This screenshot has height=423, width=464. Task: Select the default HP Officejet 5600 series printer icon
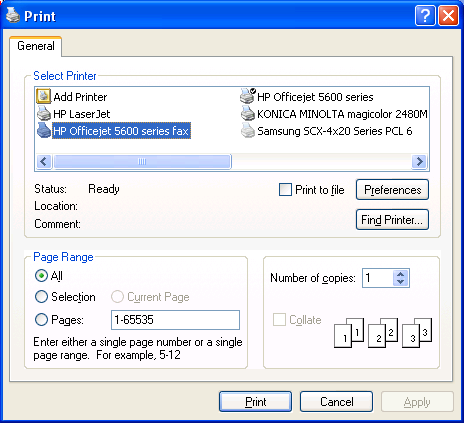248,96
